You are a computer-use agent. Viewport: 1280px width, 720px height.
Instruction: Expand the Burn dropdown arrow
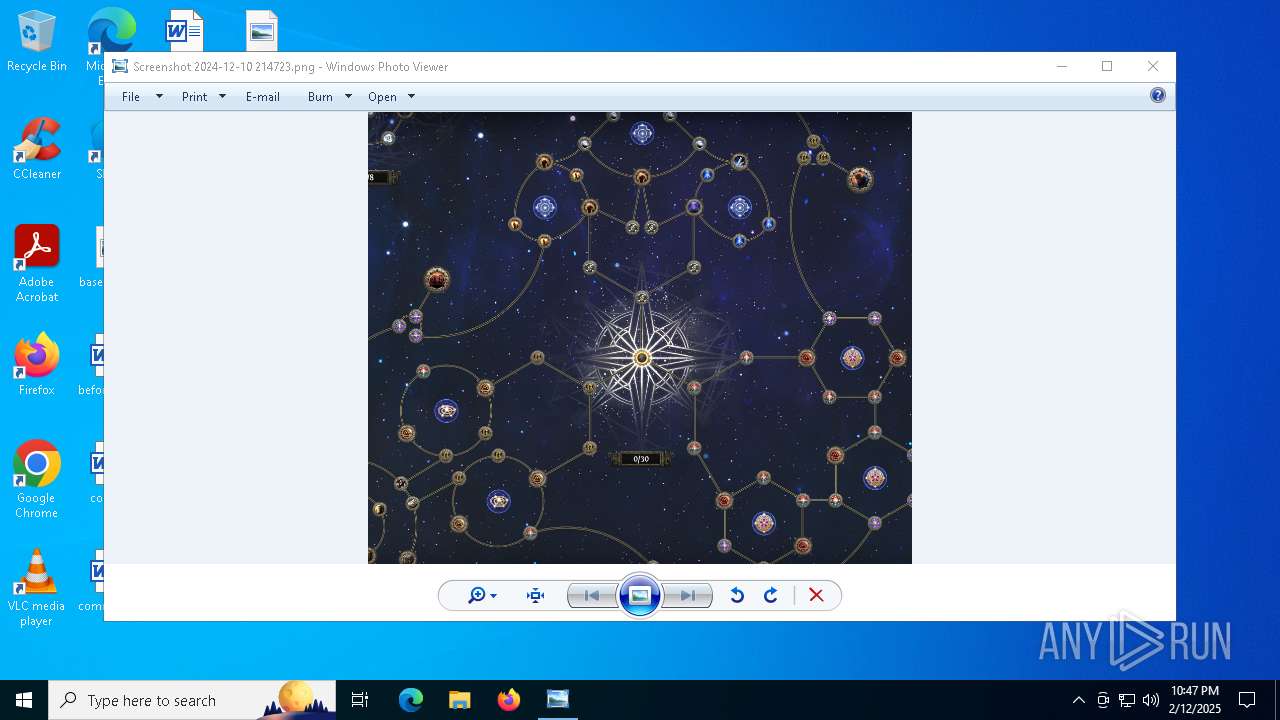pyautogui.click(x=348, y=97)
